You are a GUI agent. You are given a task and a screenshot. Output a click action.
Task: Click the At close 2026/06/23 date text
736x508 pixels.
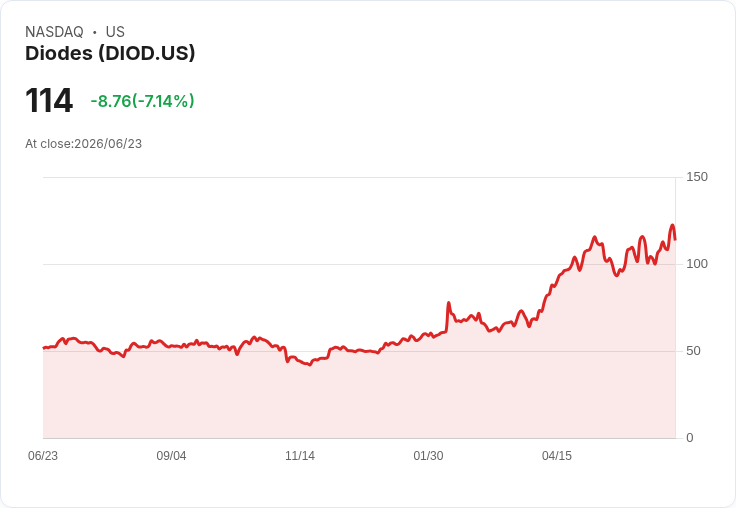tap(84, 144)
